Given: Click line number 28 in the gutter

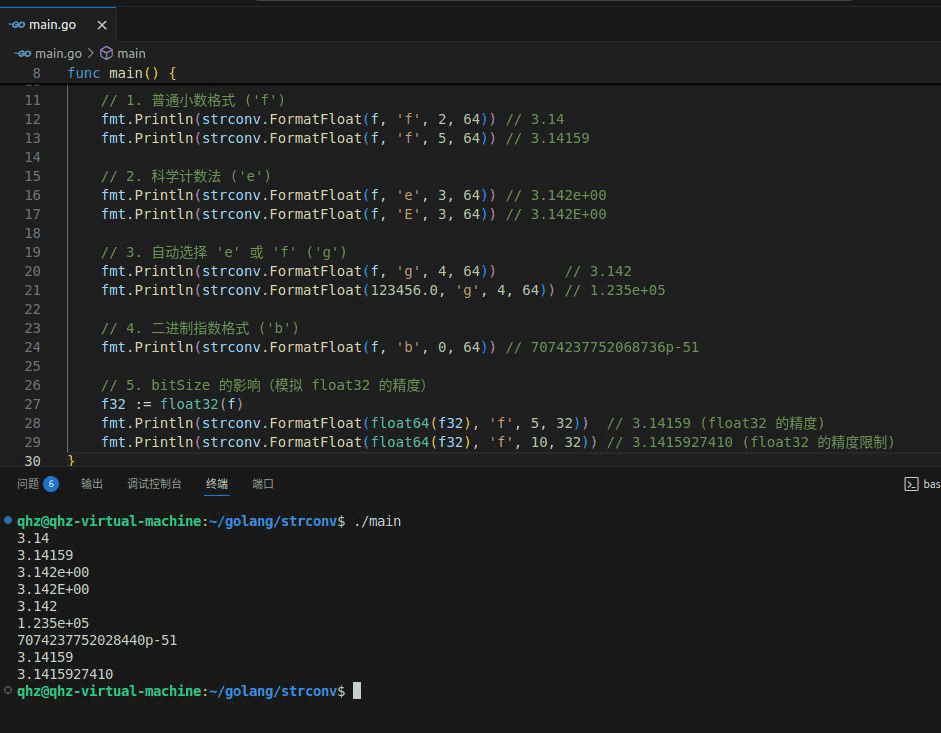Looking at the screenshot, I should click(x=32, y=423).
